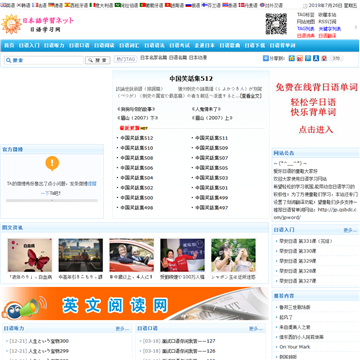Open headline 中国笑話集512

pos(191,79)
